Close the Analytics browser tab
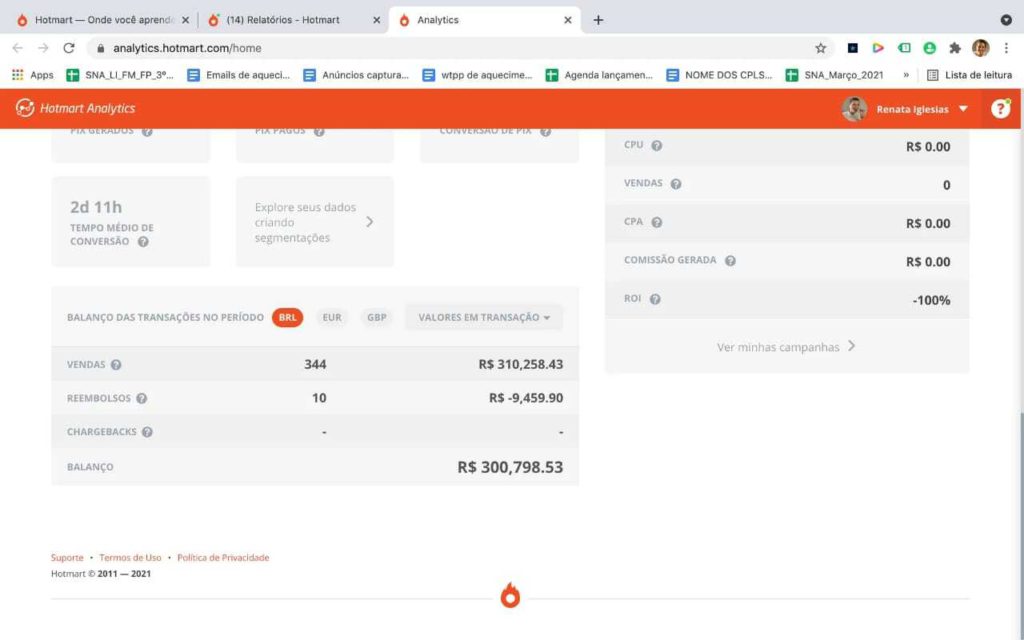Image resolution: width=1024 pixels, height=640 pixels. (x=568, y=20)
